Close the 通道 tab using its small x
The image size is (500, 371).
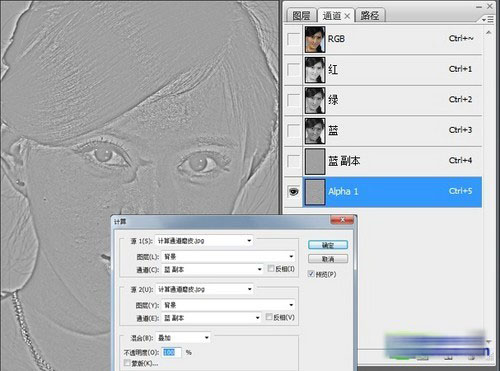coord(347,16)
